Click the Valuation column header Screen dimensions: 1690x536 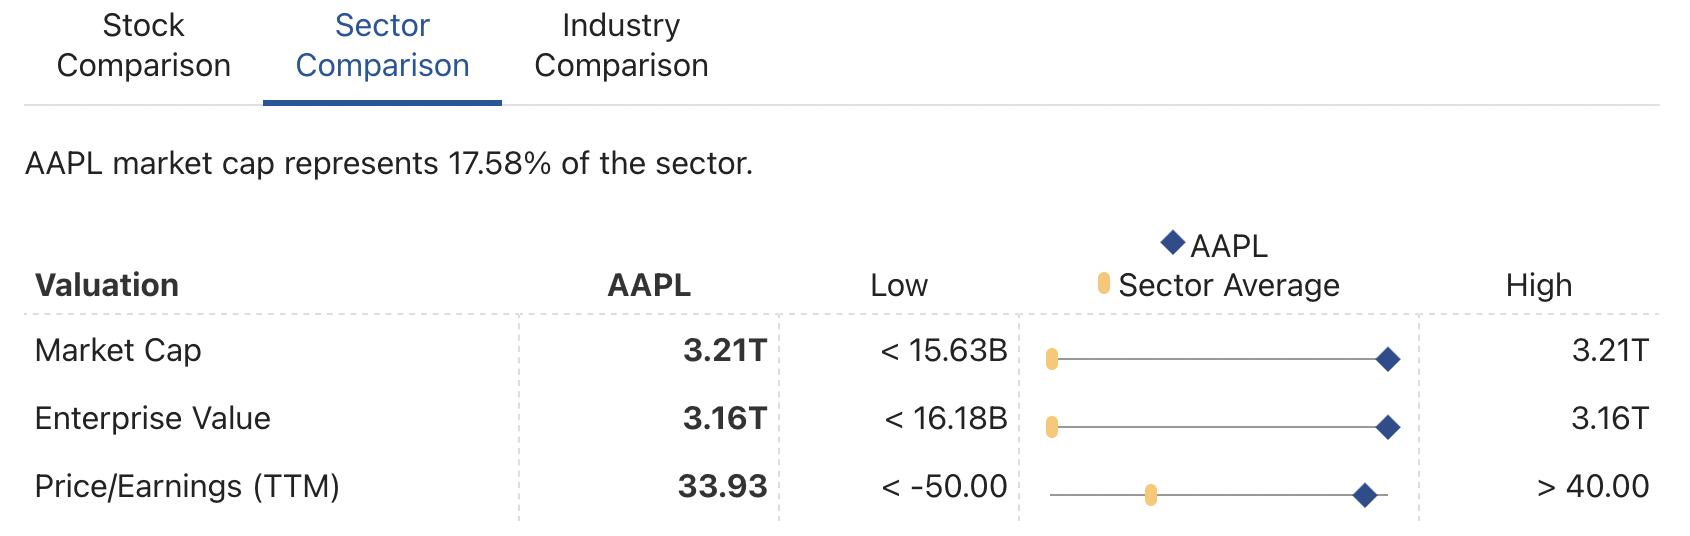107,286
